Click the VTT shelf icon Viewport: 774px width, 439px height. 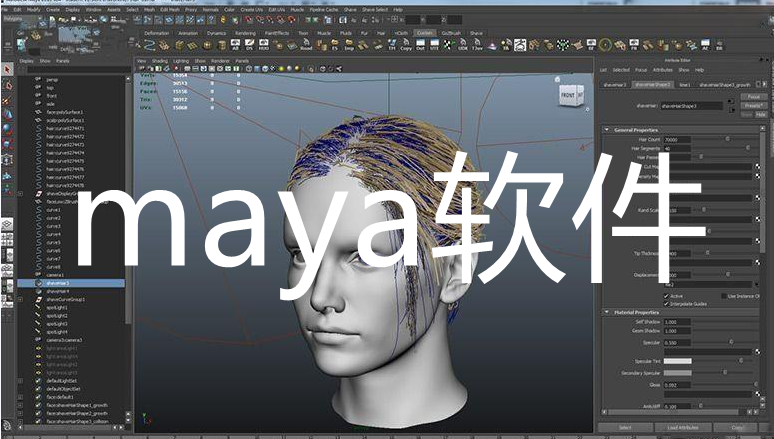pyautogui.click(x=434, y=45)
